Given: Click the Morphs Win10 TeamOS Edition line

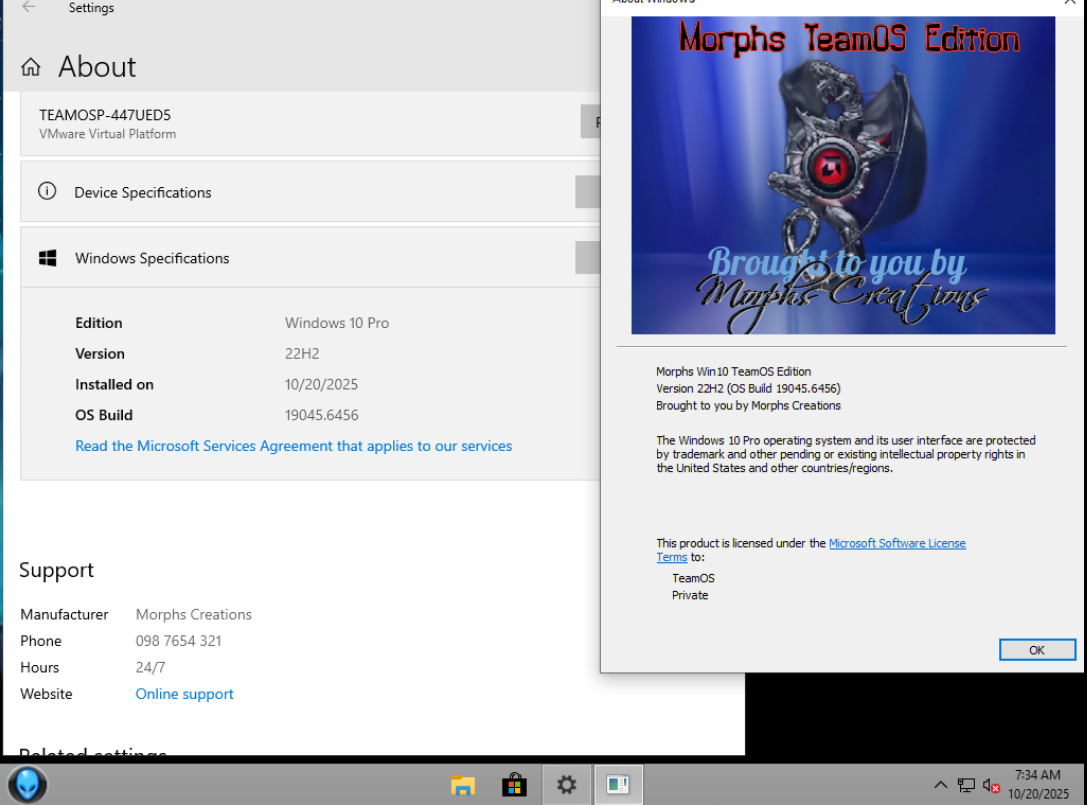Looking at the screenshot, I should [x=733, y=372].
